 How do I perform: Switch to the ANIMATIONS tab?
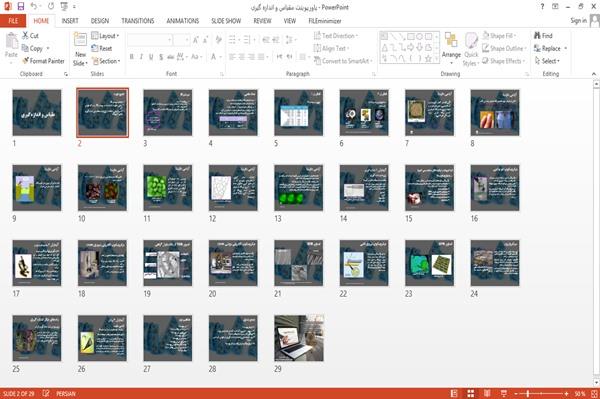pyautogui.click(x=183, y=21)
